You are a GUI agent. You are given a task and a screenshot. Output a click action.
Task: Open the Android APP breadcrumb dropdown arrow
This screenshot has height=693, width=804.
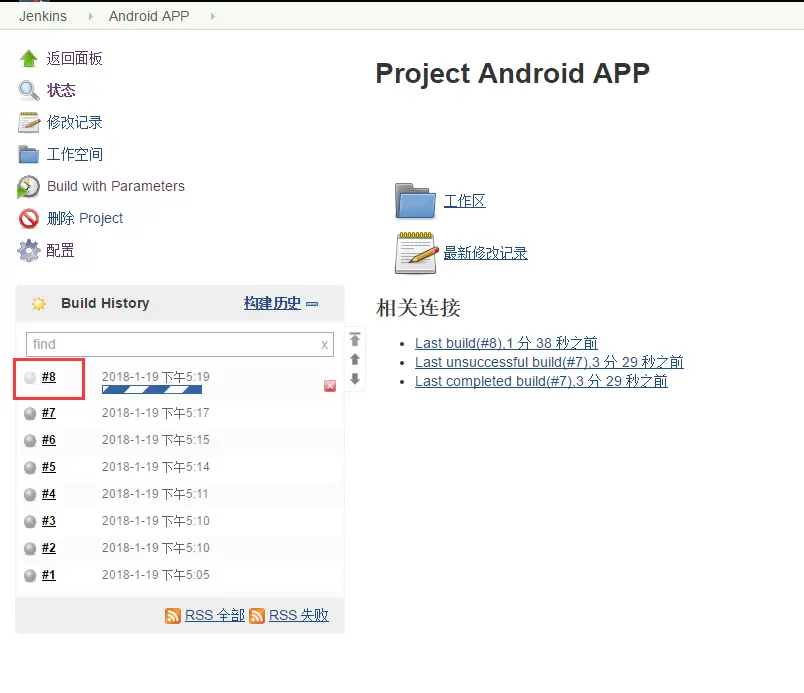(x=213, y=16)
